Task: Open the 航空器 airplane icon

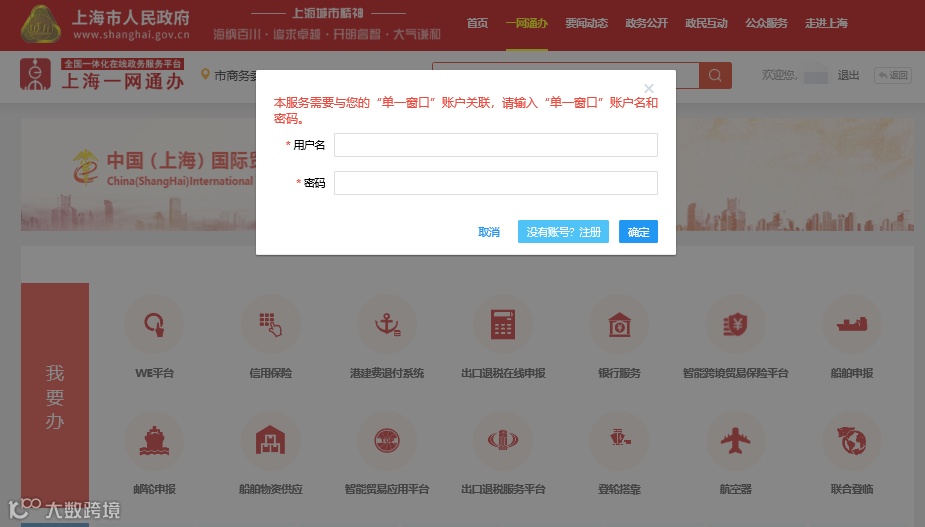Action: point(736,441)
